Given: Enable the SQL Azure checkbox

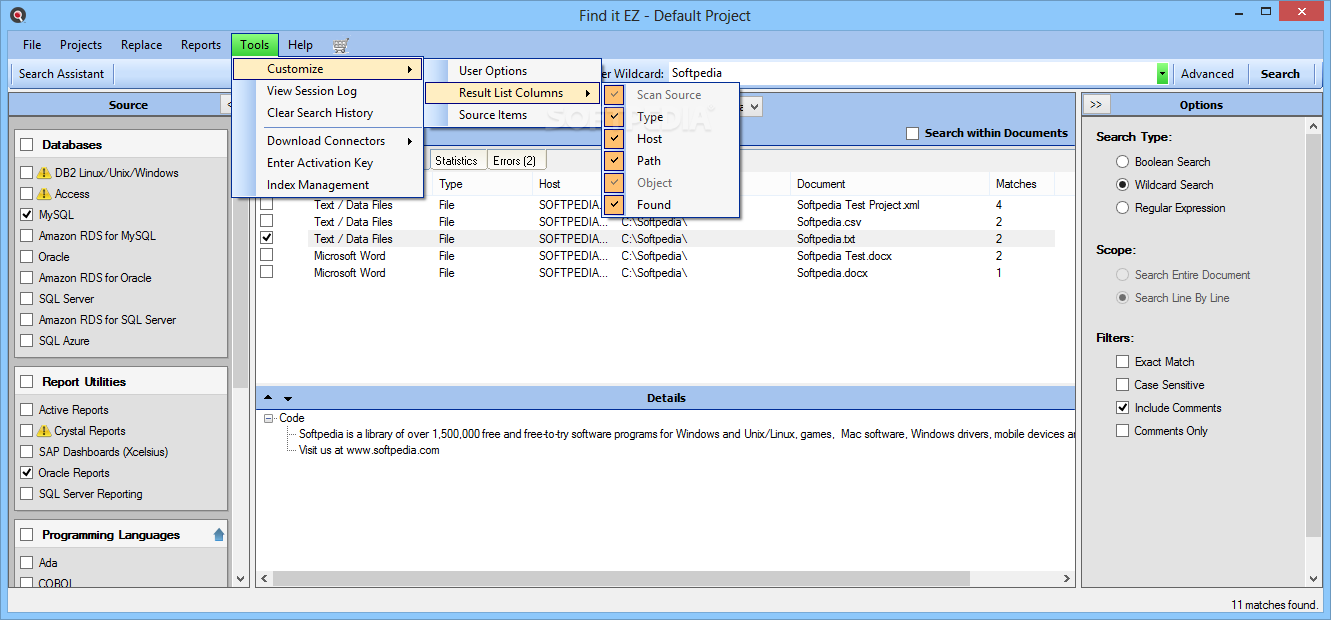Looking at the screenshot, I should pyautogui.click(x=27, y=341).
